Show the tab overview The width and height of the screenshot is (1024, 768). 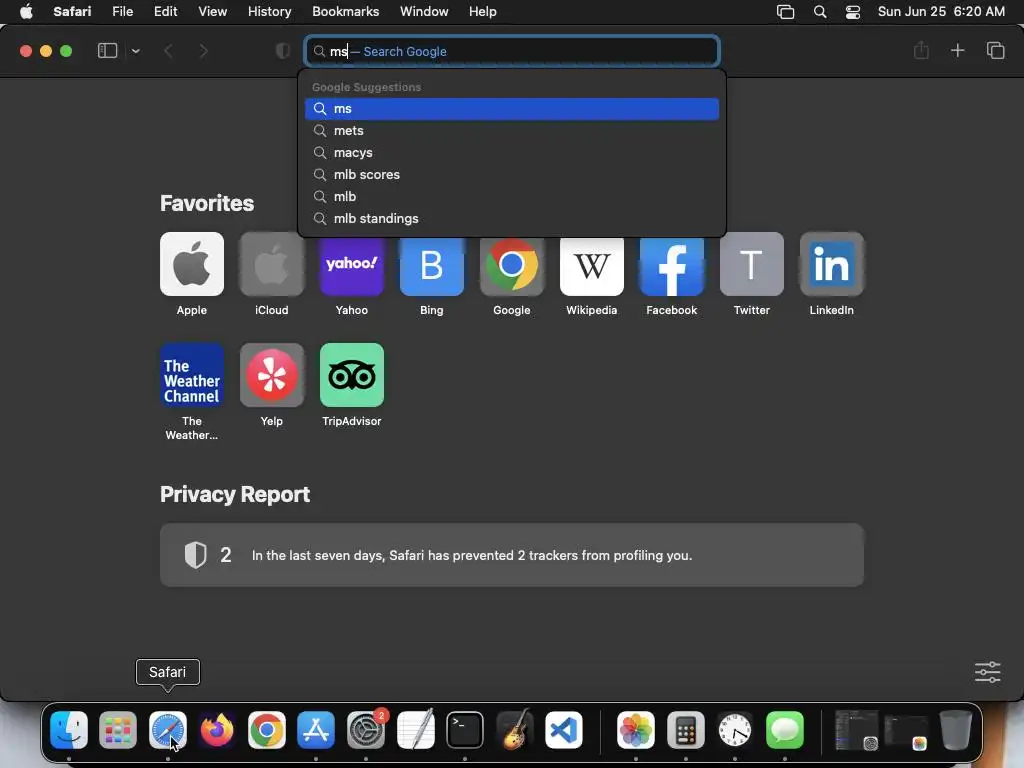(995, 50)
